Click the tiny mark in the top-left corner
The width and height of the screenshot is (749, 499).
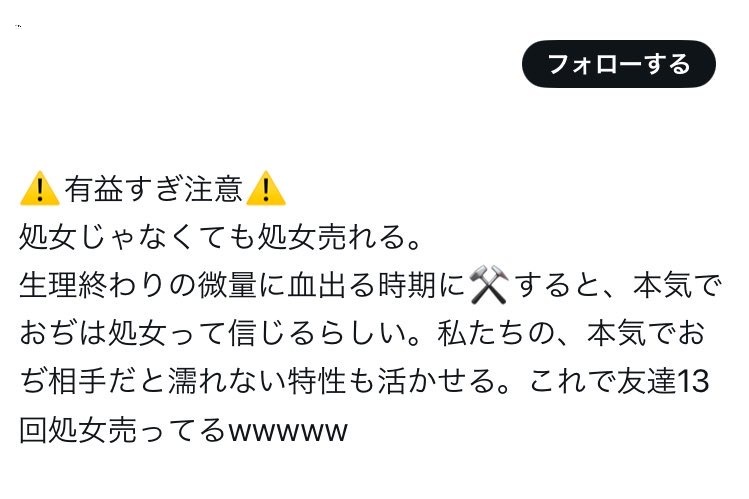click(18, 26)
